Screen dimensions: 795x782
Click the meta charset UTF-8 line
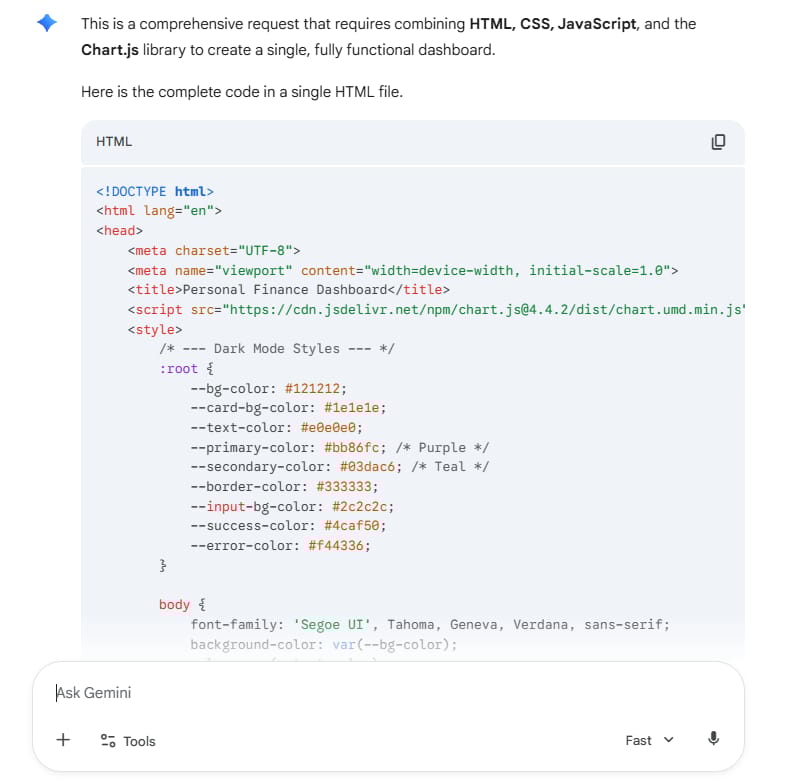pyautogui.click(x=213, y=251)
